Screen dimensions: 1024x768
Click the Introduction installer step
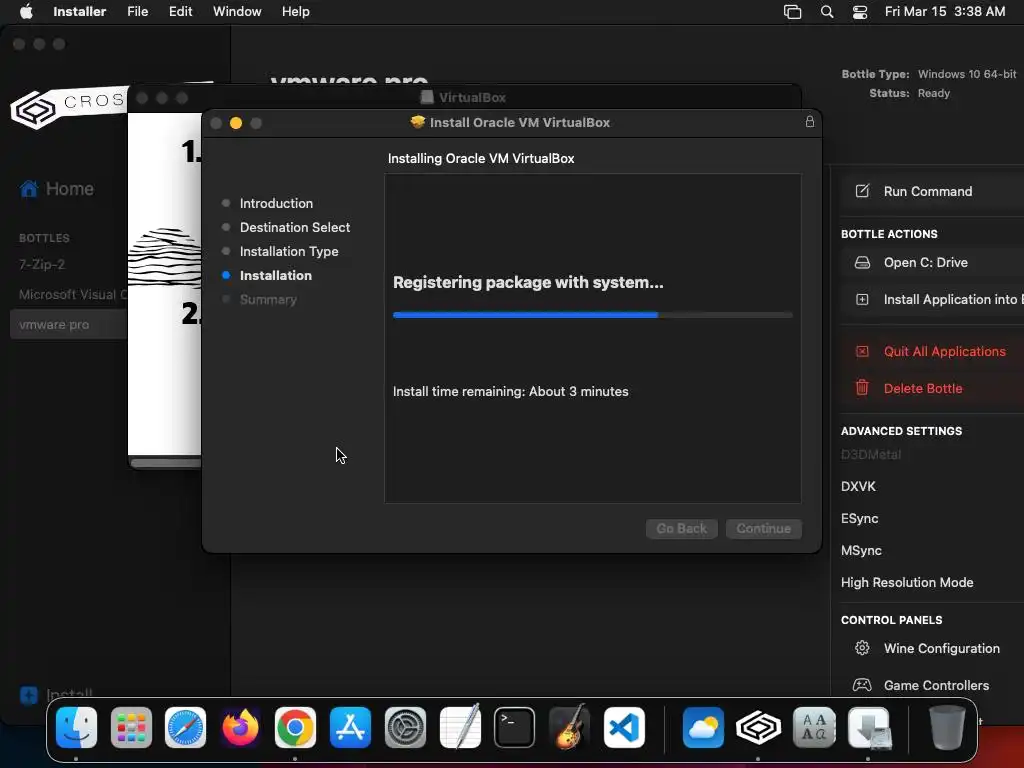(276, 203)
